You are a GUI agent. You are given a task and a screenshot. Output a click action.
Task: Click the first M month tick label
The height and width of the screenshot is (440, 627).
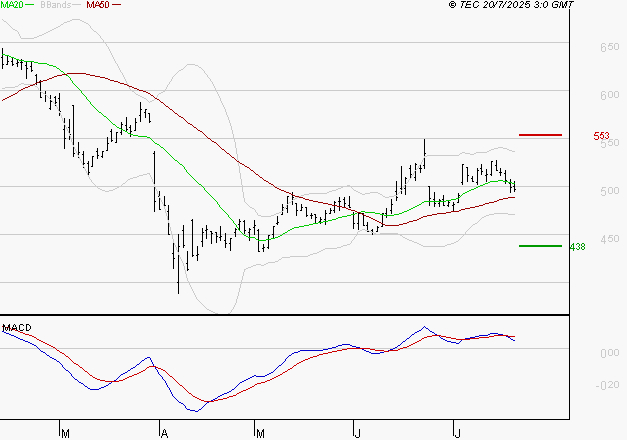click(x=66, y=434)
